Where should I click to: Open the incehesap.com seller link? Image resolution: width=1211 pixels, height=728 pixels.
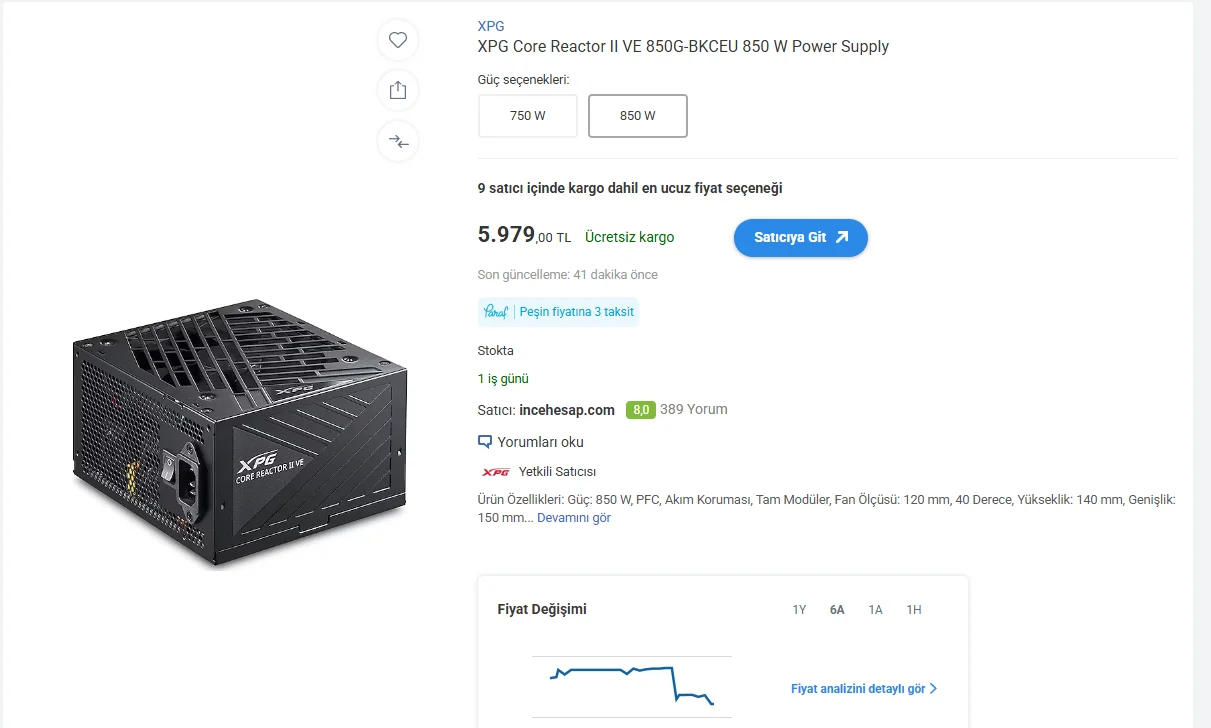click(x=567, y=410)
